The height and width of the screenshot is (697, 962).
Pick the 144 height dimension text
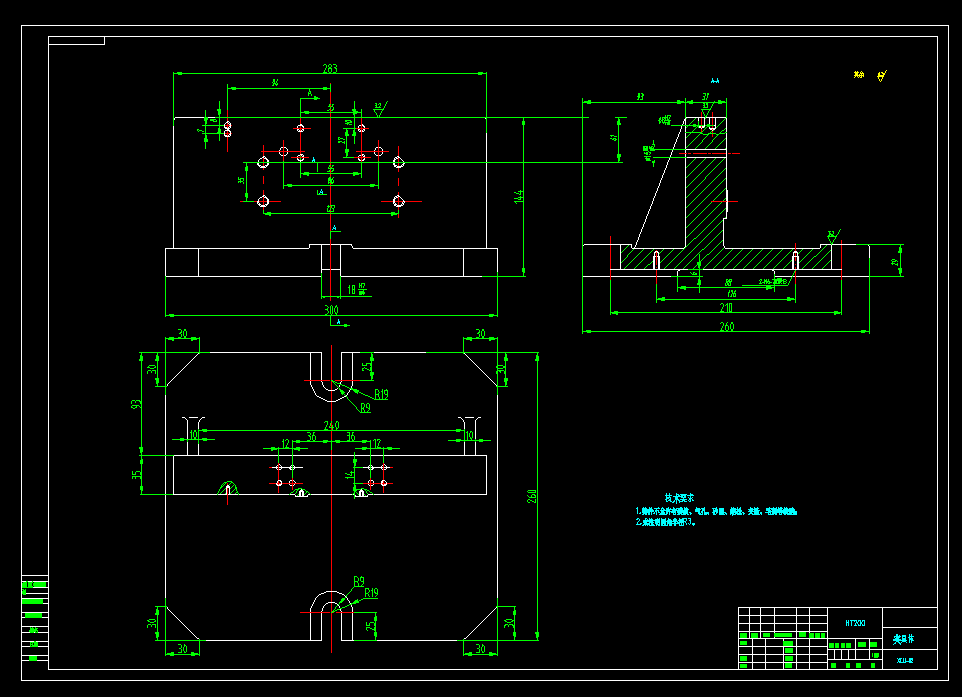(x=519, y=196)
